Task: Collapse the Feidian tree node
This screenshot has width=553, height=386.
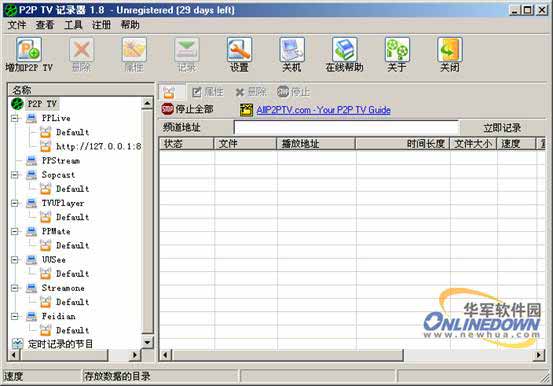Action: (x=14, y=316)
